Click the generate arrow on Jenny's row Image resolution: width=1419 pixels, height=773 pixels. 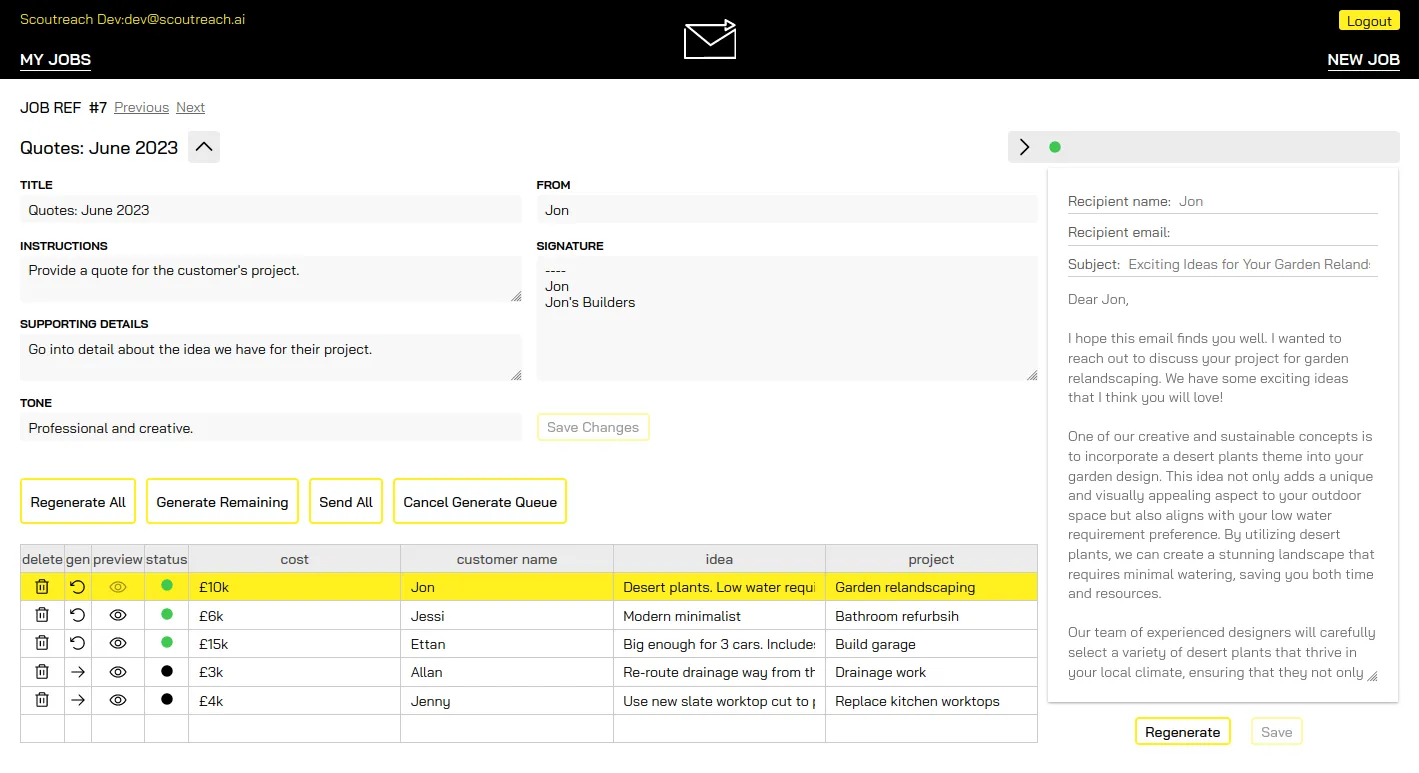(x=78, y=700)
